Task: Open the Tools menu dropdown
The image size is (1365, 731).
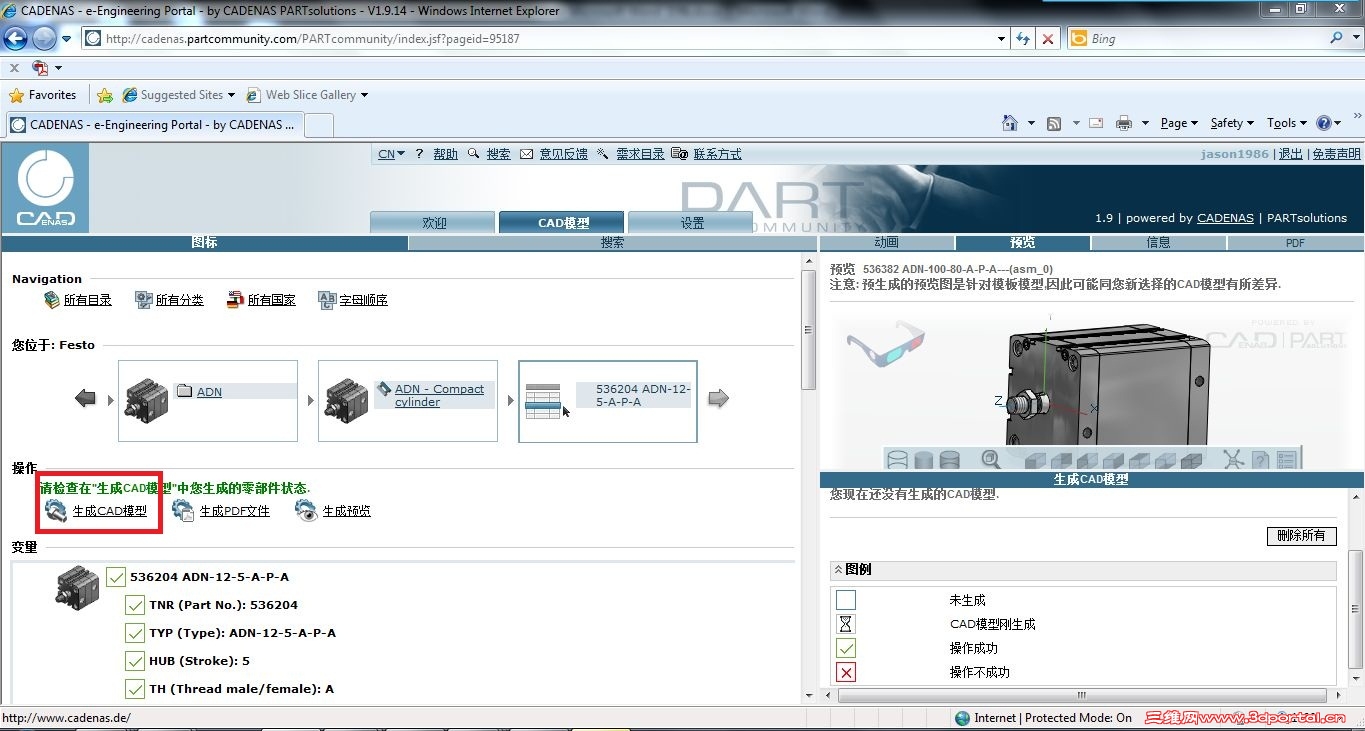Action: (1287, 123)
